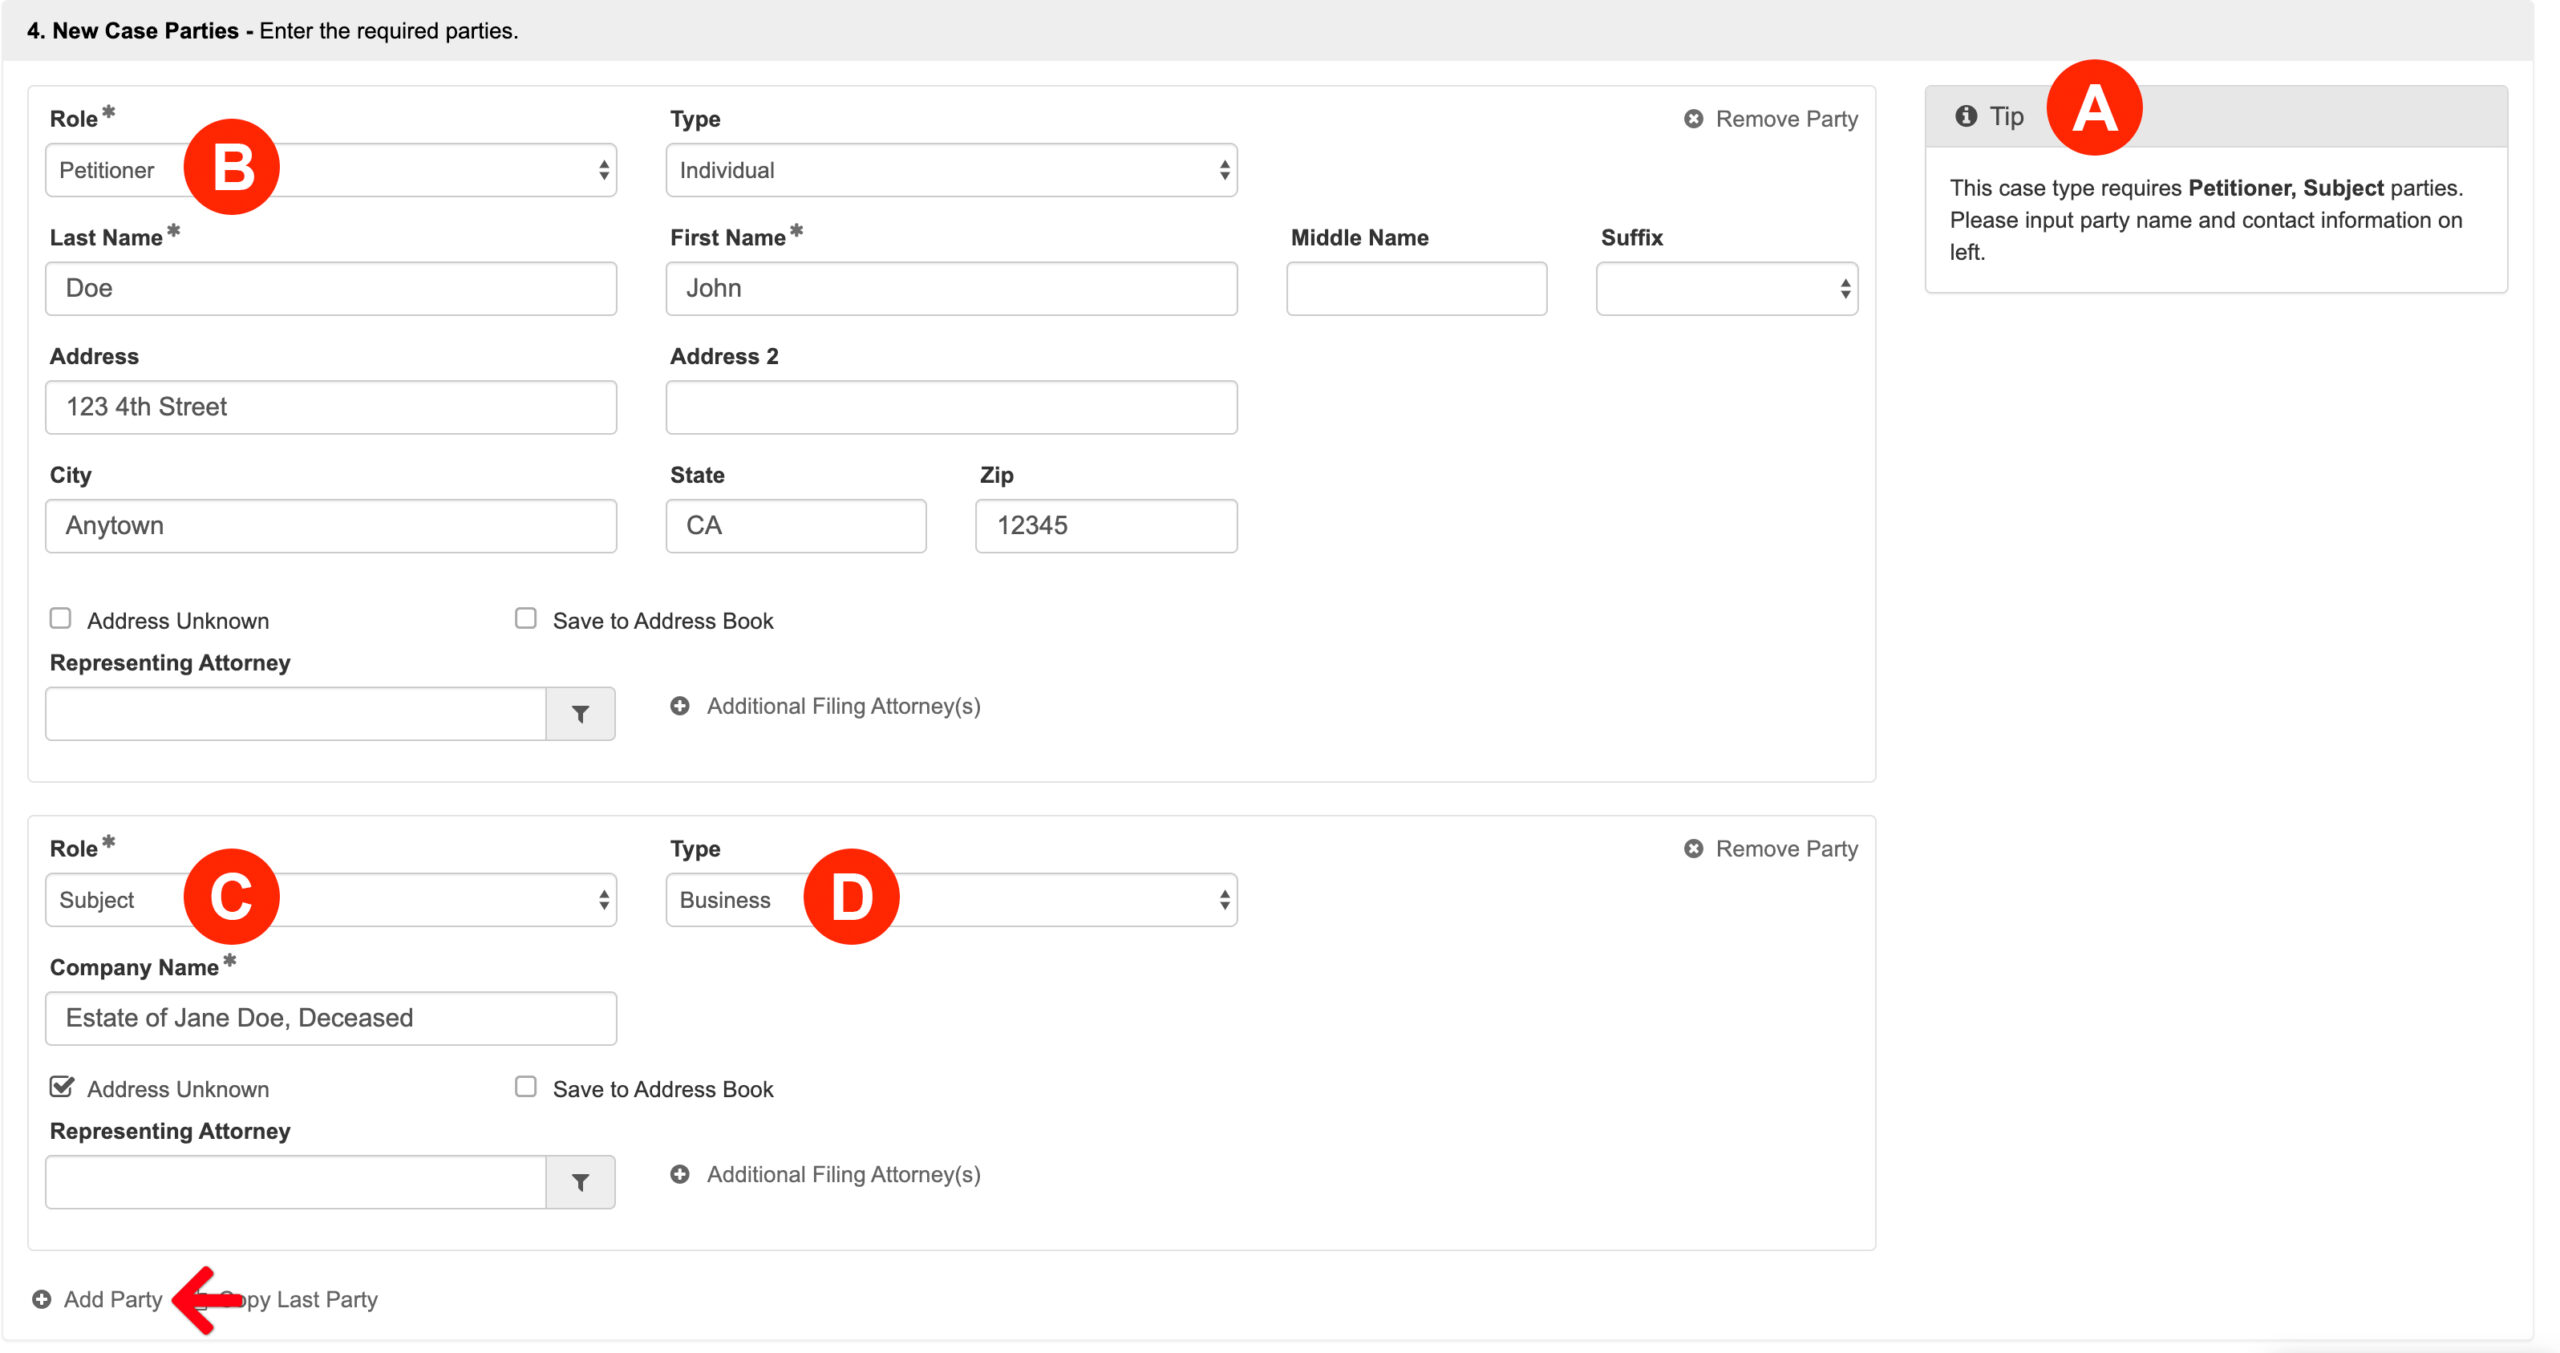Click the Petitioner Representing Attorney input field
The width and height of the screenshot is (2560, 1353).
pyautogui.click(x=296, y=714)
